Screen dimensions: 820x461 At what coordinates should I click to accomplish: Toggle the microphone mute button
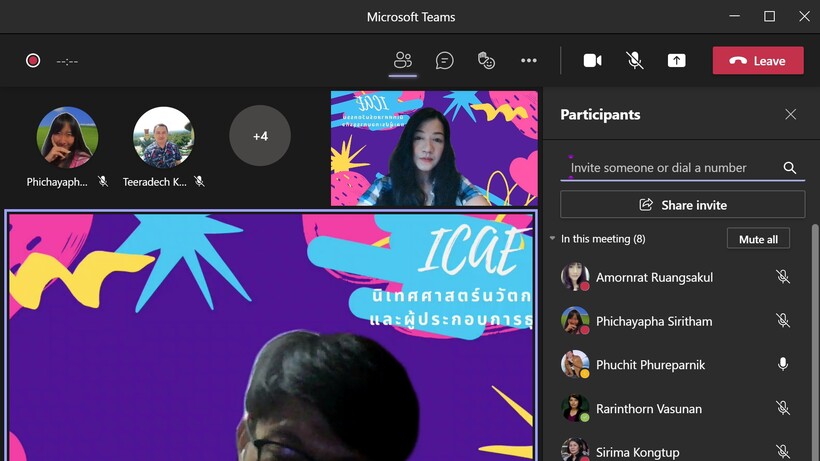(635, 61)
